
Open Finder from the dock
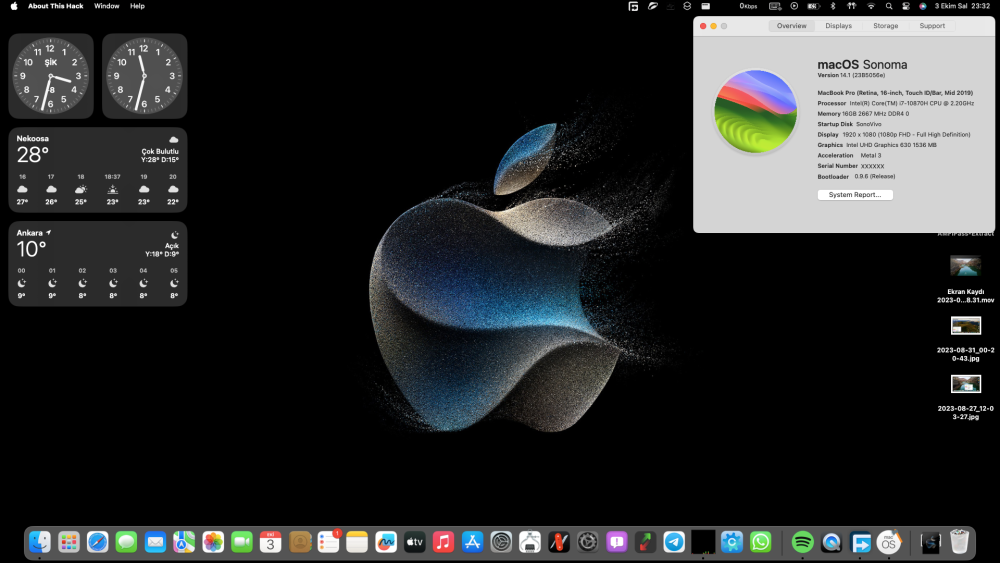tap(40, 542)
